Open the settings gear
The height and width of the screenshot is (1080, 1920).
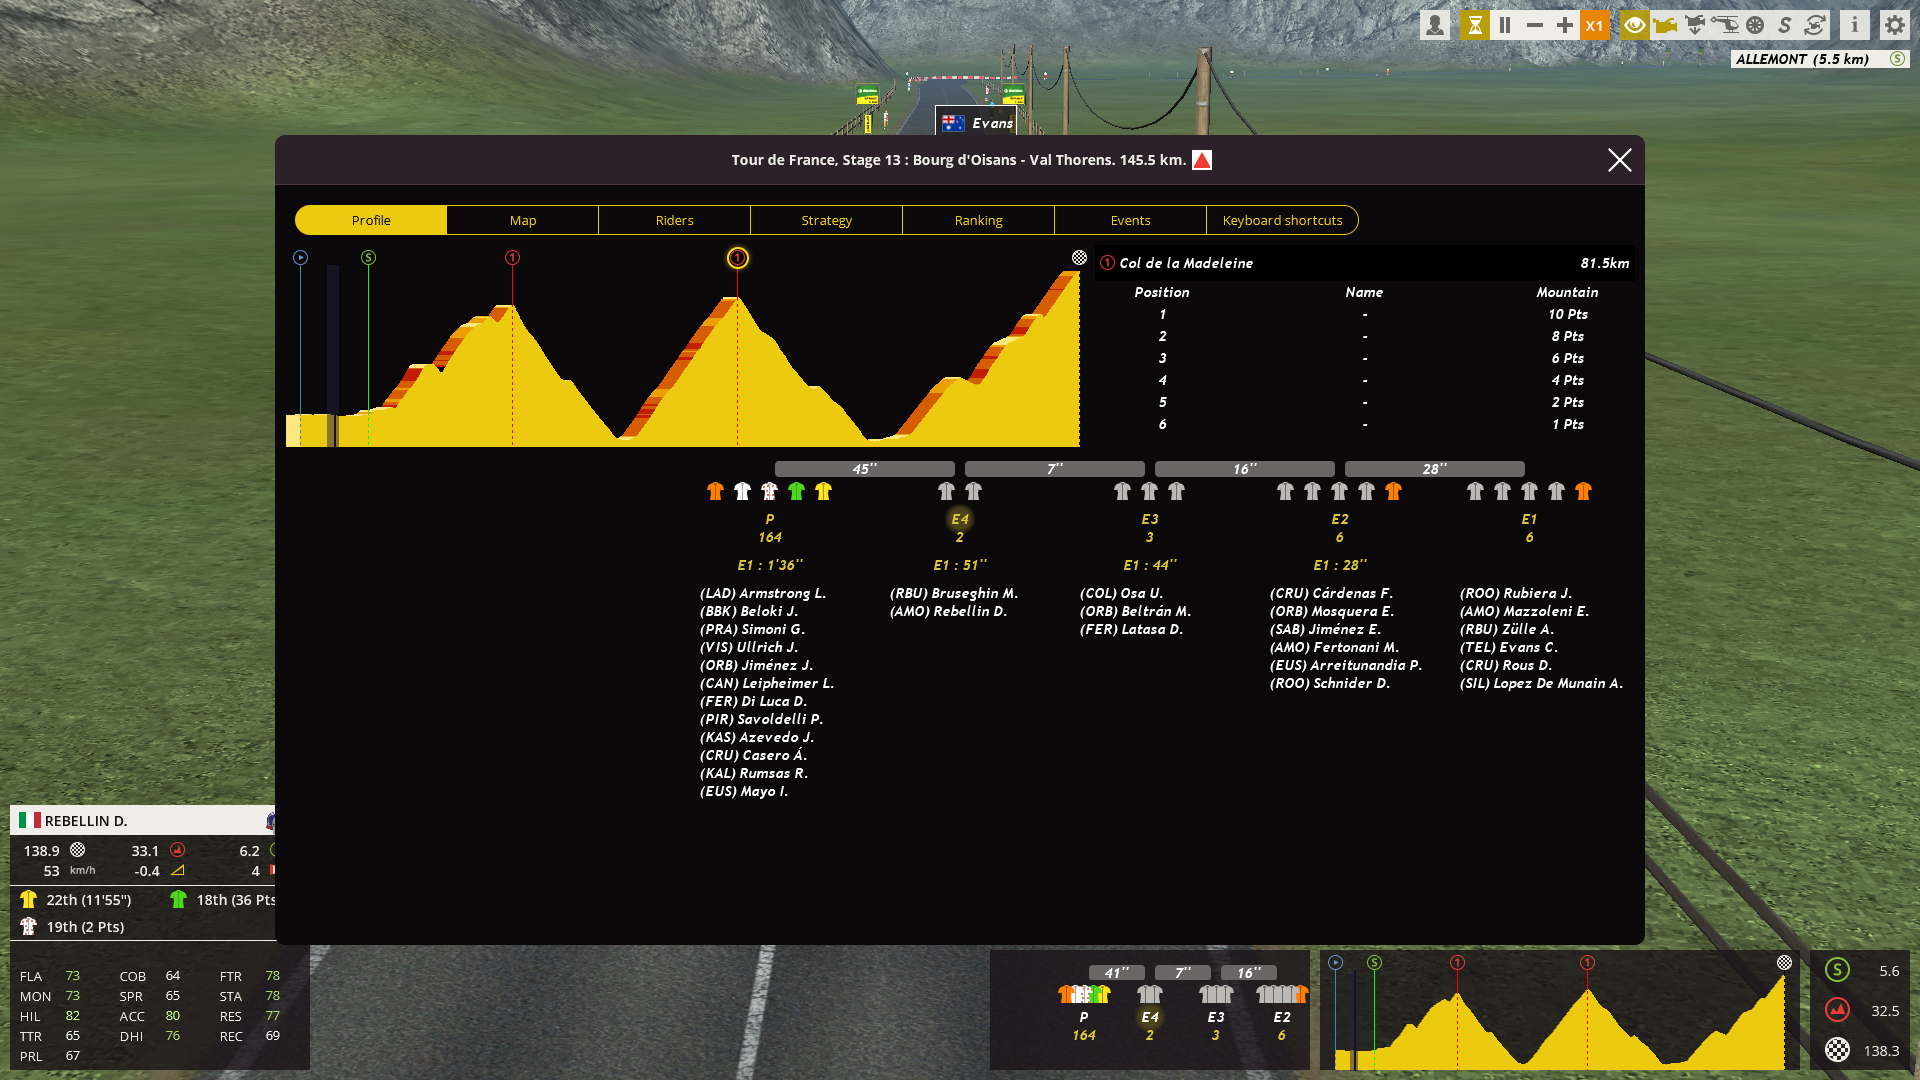click(x=1895, y=25)
